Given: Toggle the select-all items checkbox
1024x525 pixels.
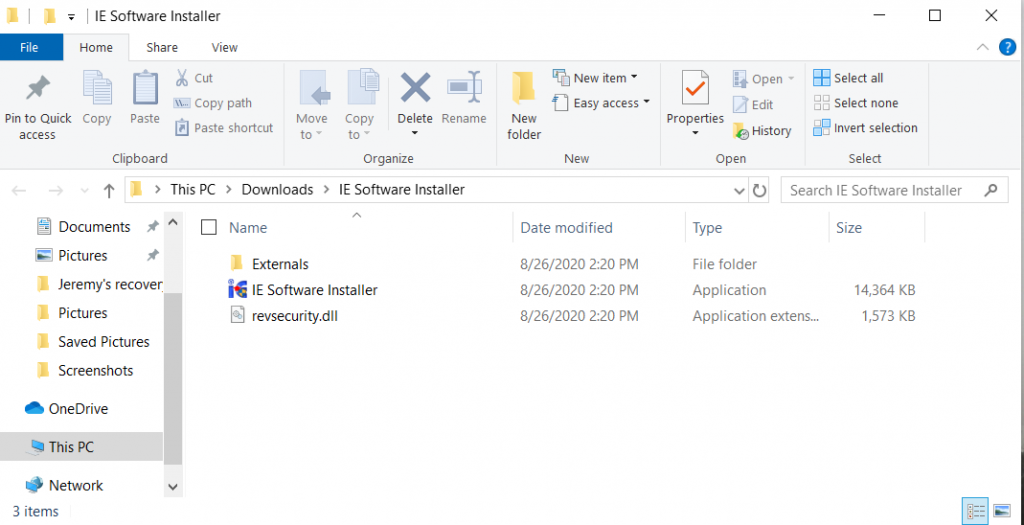Looking at the screenshot, I should (x=209, y=227).
